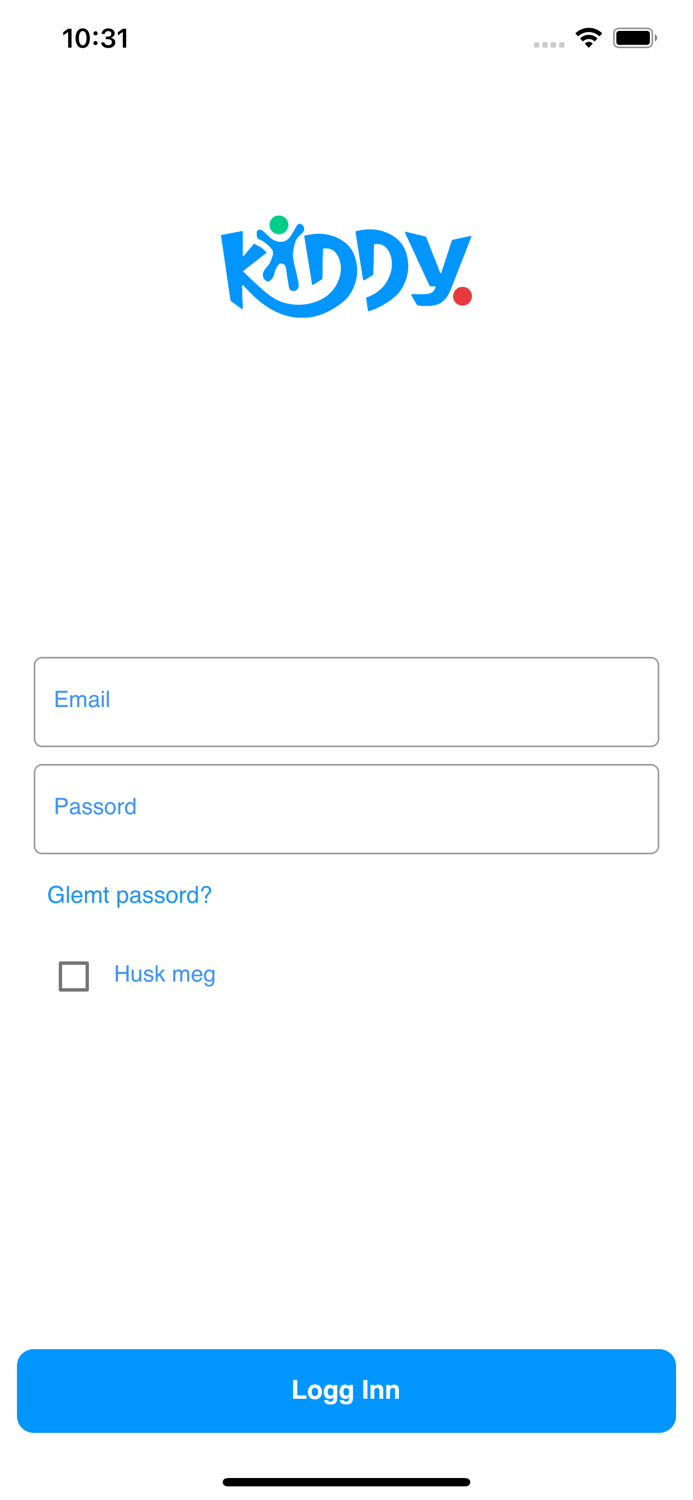This screenshot has width=693, height=1500.
Task: Tap the cellular signal dots
Action: 549,44
